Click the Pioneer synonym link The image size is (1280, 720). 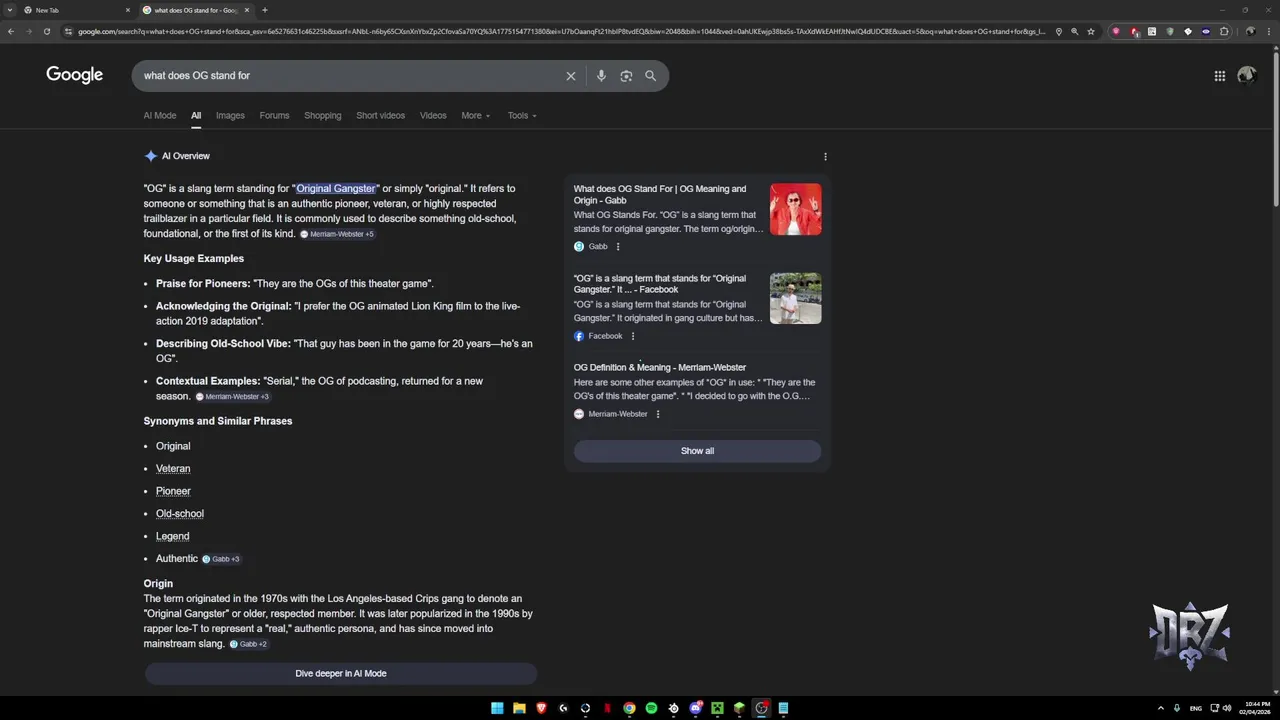coord(173,491)
